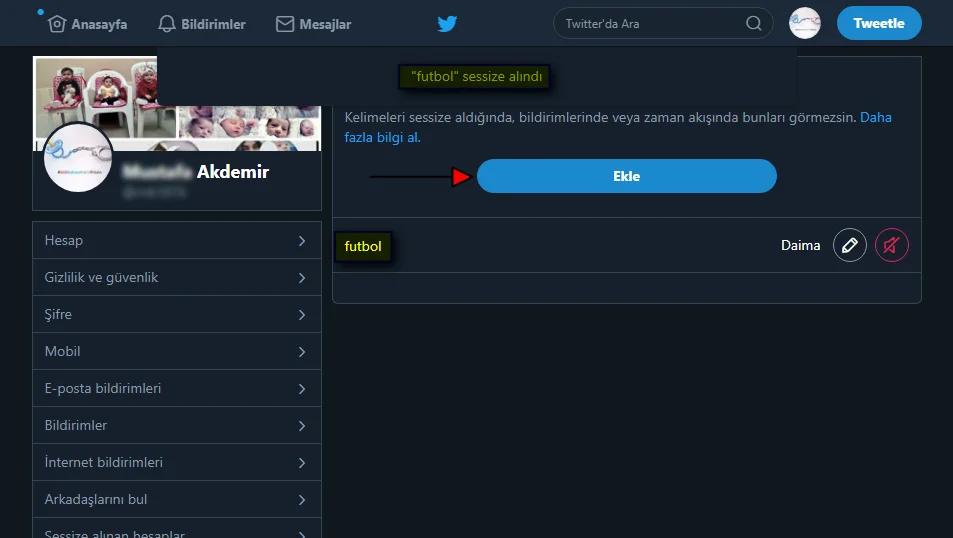Expand the Şifre section chevron
This screenshot has width=953, height=538.
[301, 314]
